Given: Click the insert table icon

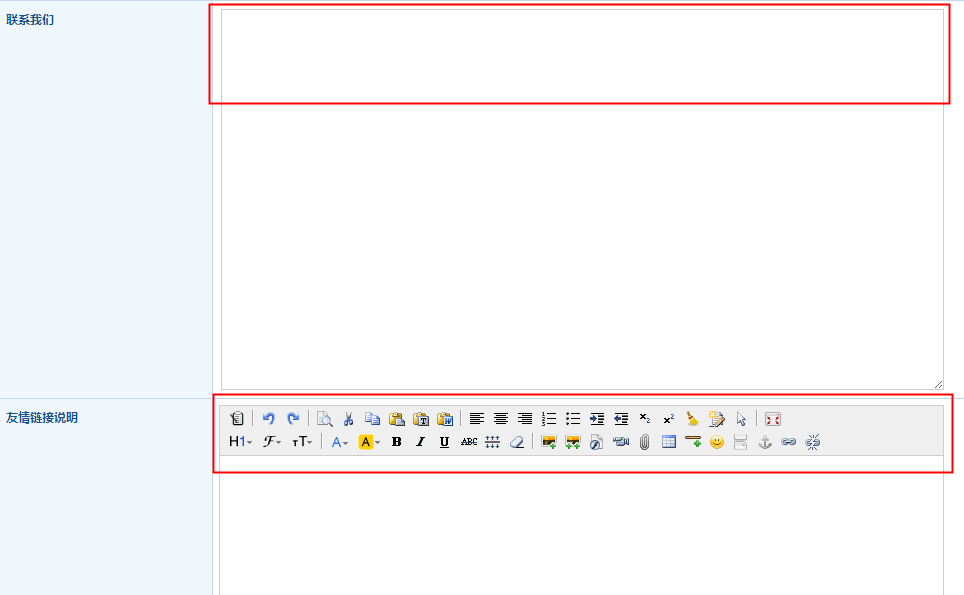Looking at the screenshot, I should click(669, 442).
